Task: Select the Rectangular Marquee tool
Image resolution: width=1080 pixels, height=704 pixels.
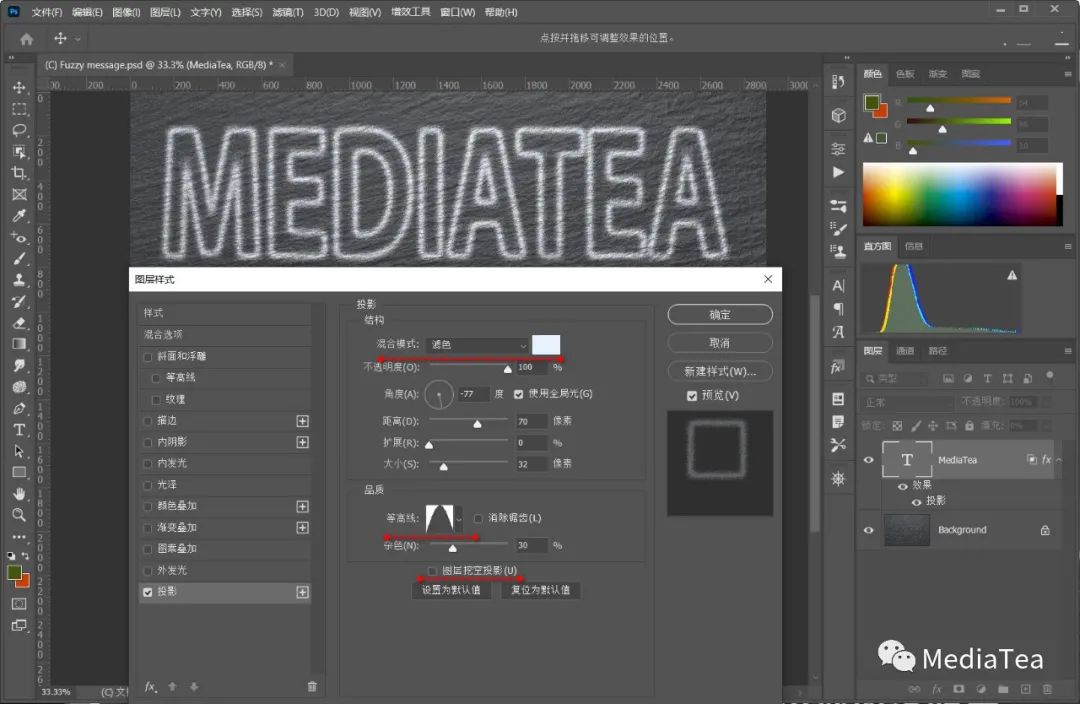Action: tap(19, 109)
